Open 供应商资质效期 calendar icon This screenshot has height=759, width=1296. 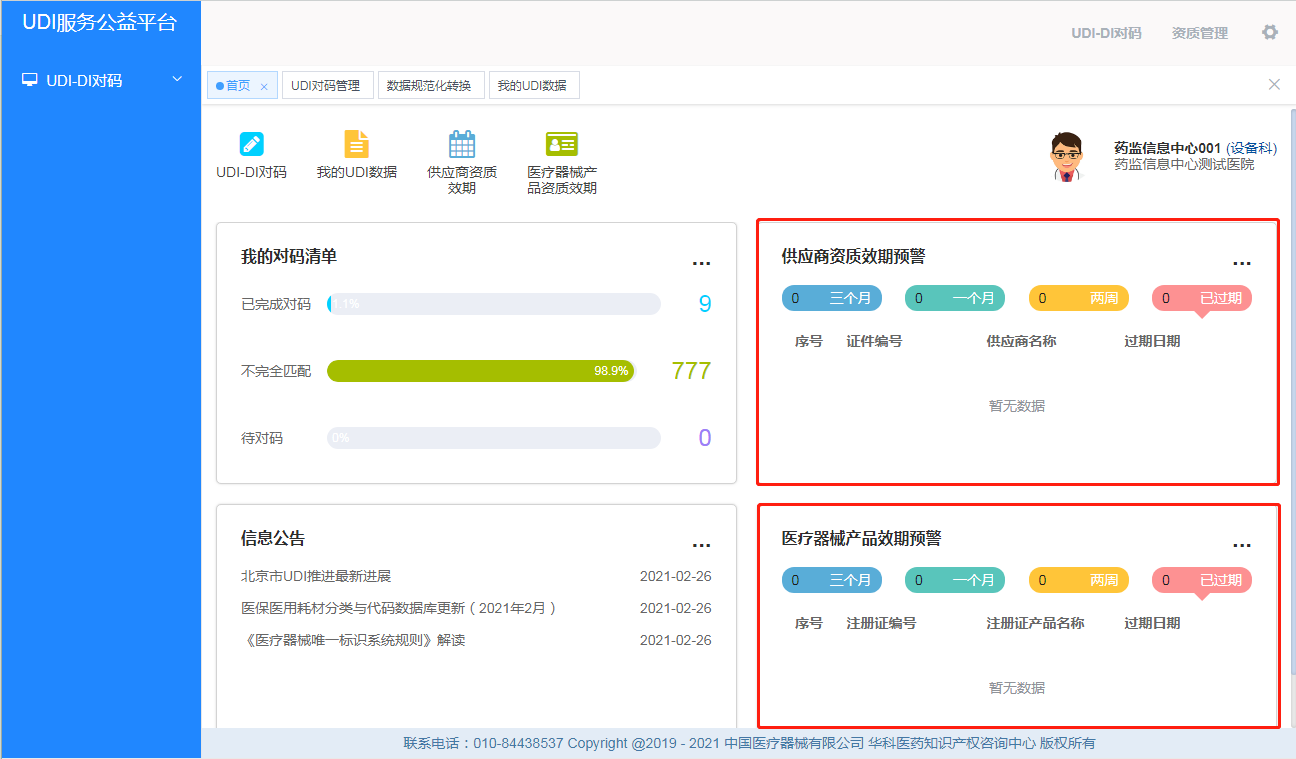point(462,144)
